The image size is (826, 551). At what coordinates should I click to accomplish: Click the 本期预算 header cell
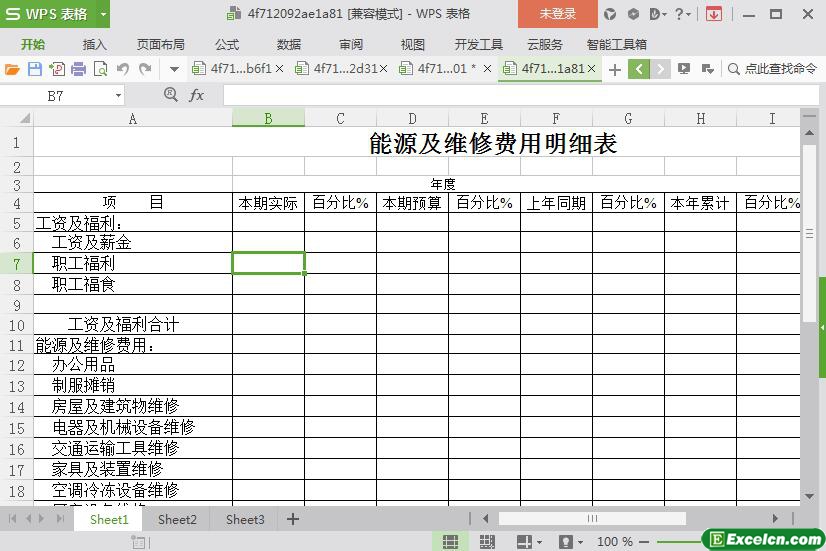(x=412, y=203)
